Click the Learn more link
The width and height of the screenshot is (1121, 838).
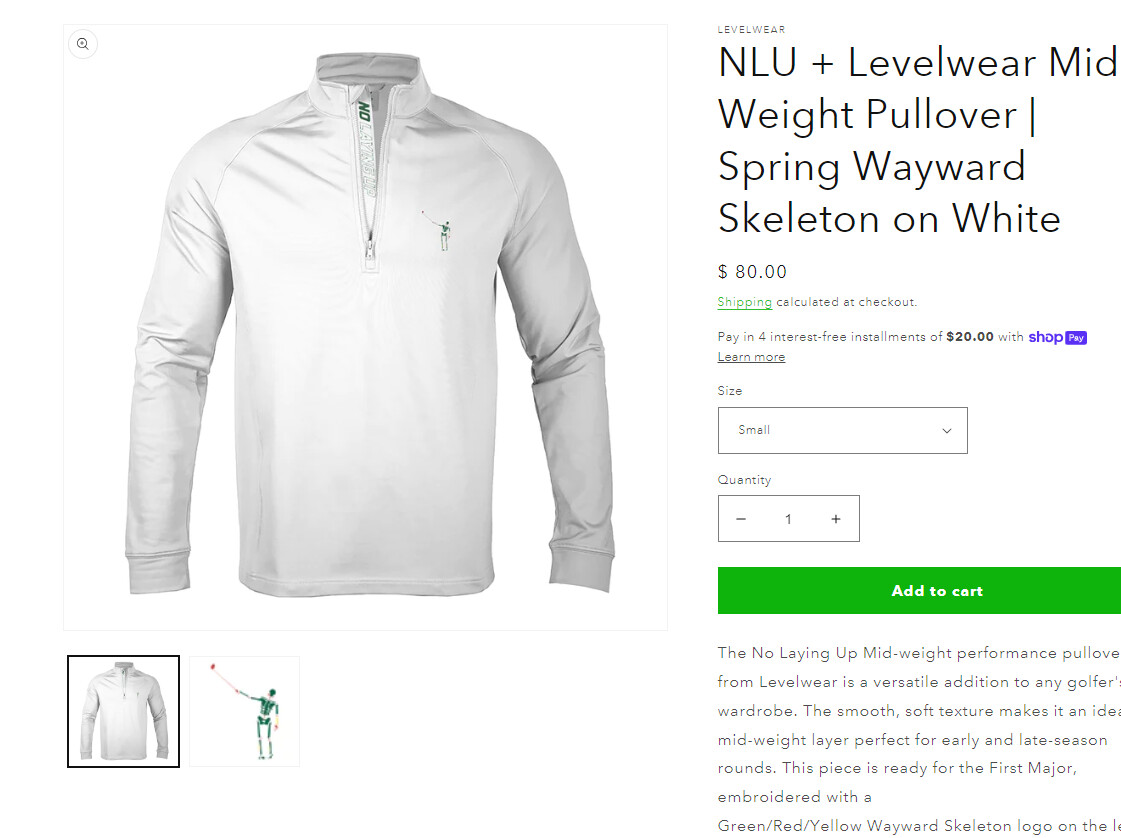pyautogui.click(x=751, y=357)
